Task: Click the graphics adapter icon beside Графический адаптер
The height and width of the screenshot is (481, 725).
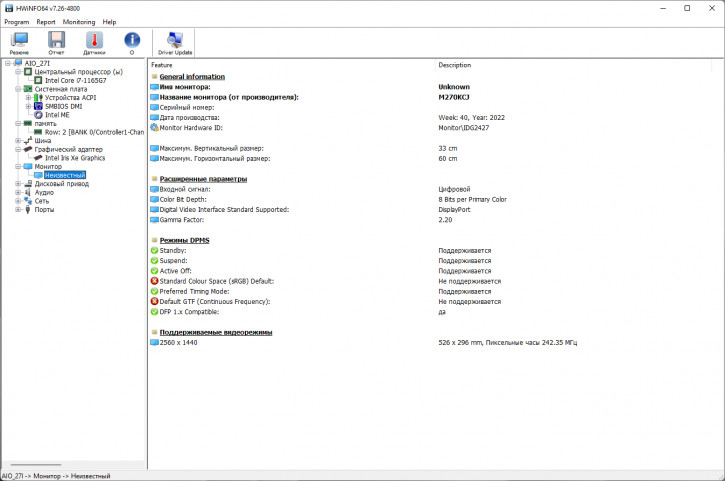Action: point(28,149)
